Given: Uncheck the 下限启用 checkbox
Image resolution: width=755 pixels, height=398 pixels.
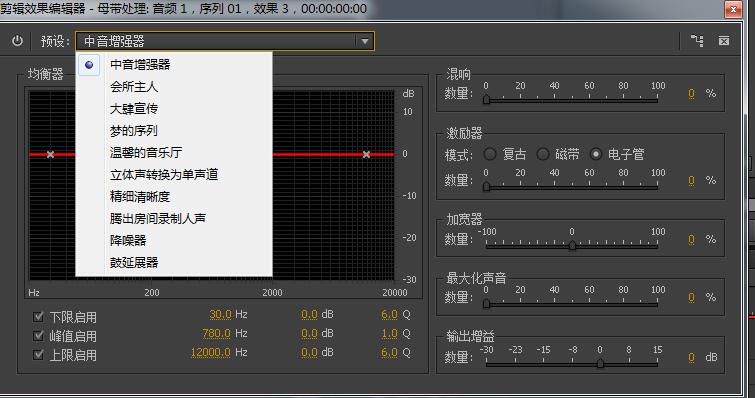Looking at the screenshot, I should (x=39, y=317).
